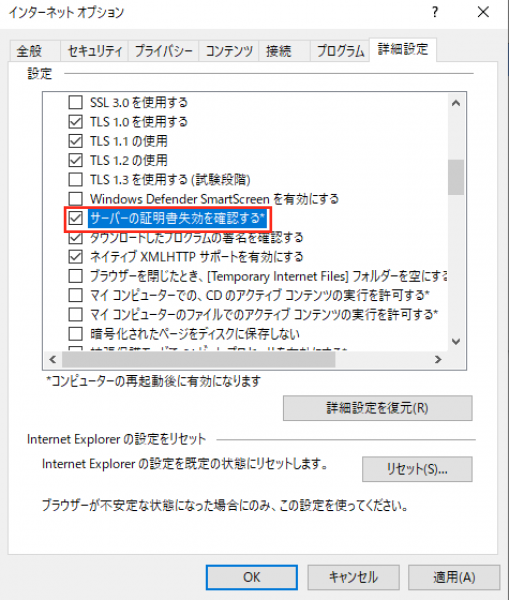Close the Internet Options dialog
Screen dimensions: 509x600
(483, 12)
